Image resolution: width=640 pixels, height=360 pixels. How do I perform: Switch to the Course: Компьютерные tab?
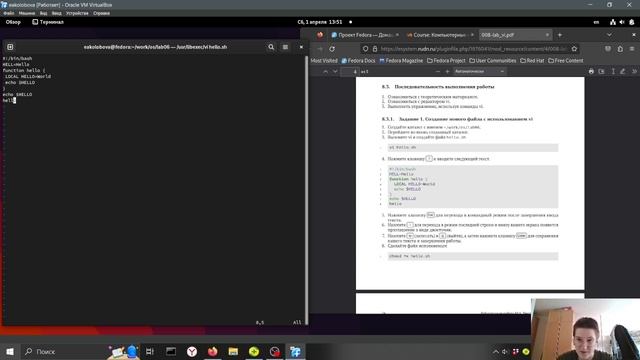440,35
